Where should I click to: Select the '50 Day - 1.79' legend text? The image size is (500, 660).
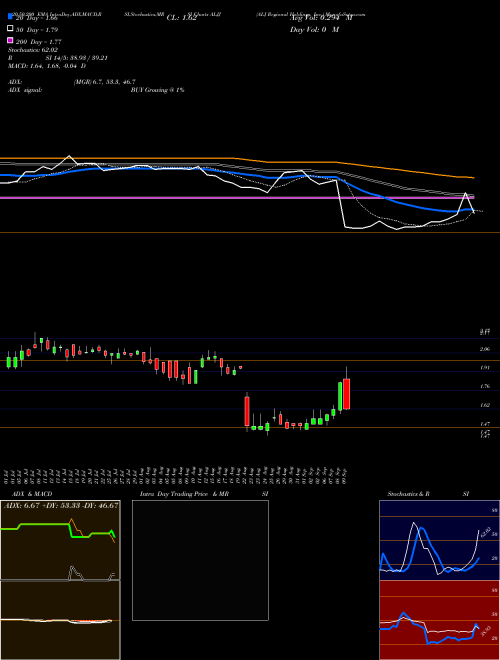(37, 30)
